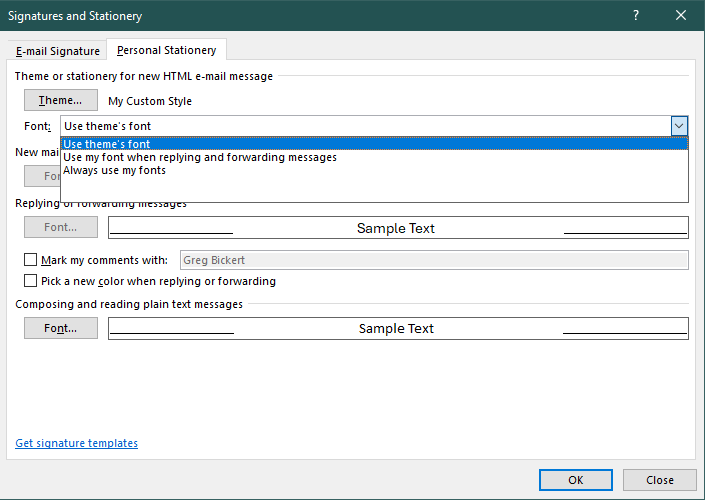Viewport: 705px width, 500px height.
Task: Click "Composing and reading plain text messages" heading
Action: [x=129, y=304]
